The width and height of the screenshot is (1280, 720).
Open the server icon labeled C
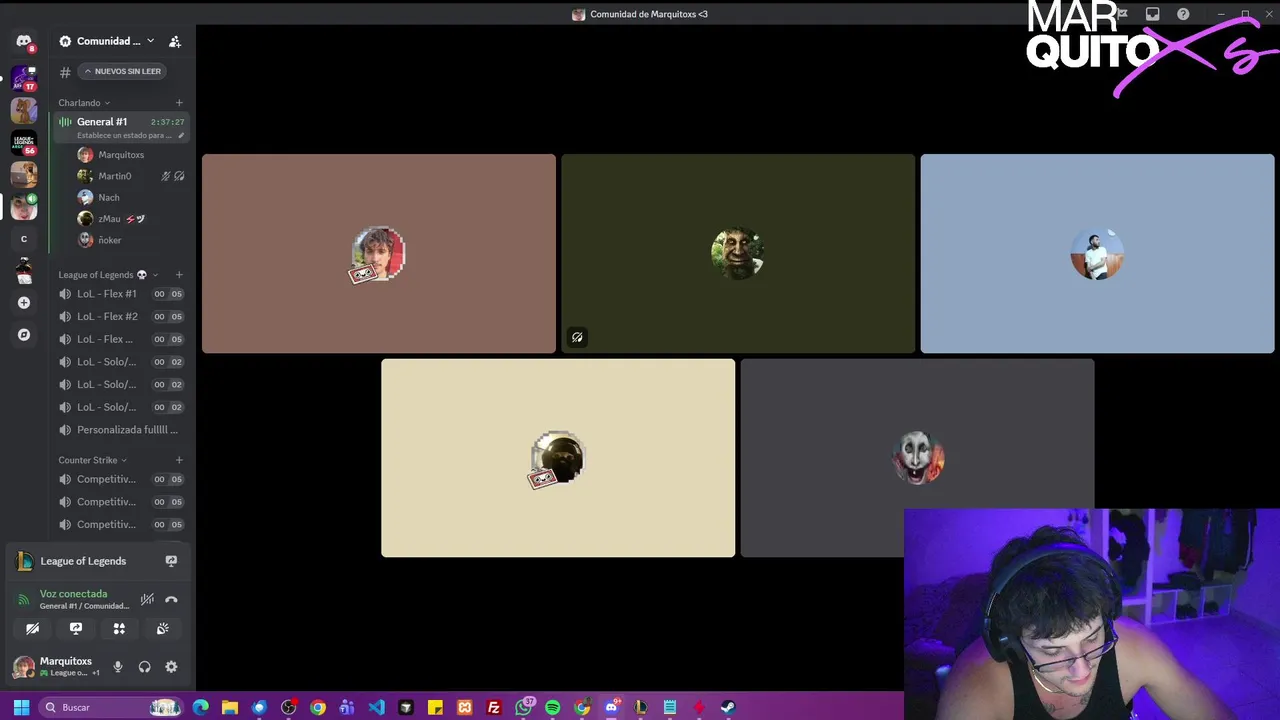pos(24,239)
